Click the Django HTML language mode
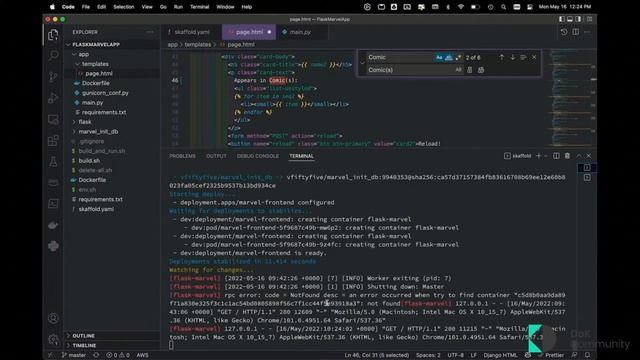The image size is (640, 360). click(x=500, y=355)
